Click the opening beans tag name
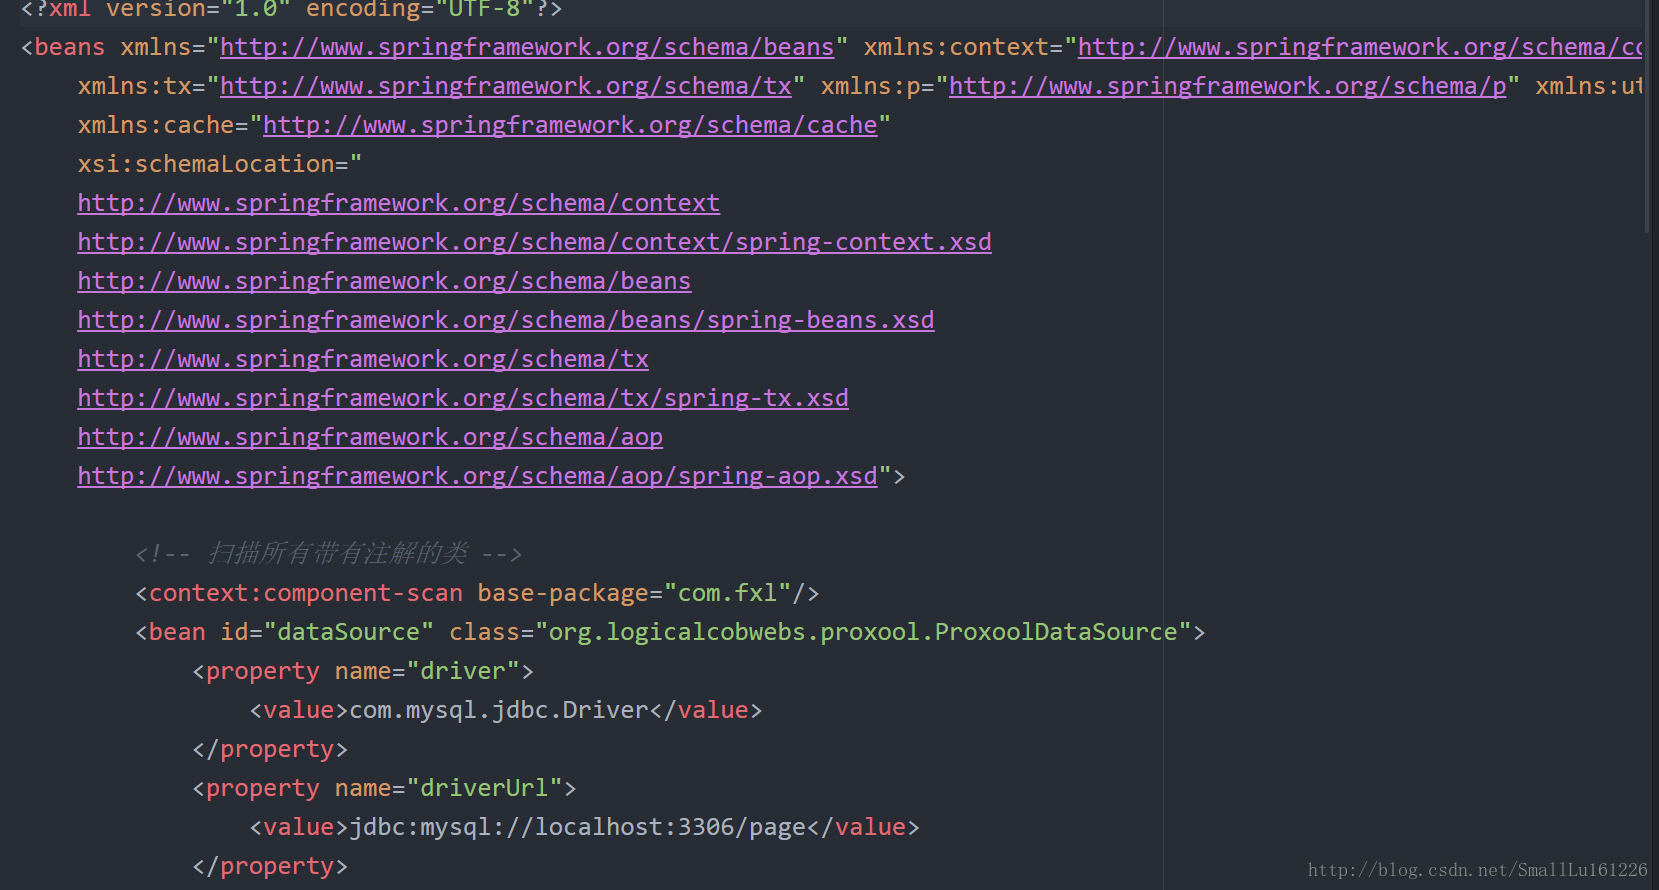 coord(70,47)
